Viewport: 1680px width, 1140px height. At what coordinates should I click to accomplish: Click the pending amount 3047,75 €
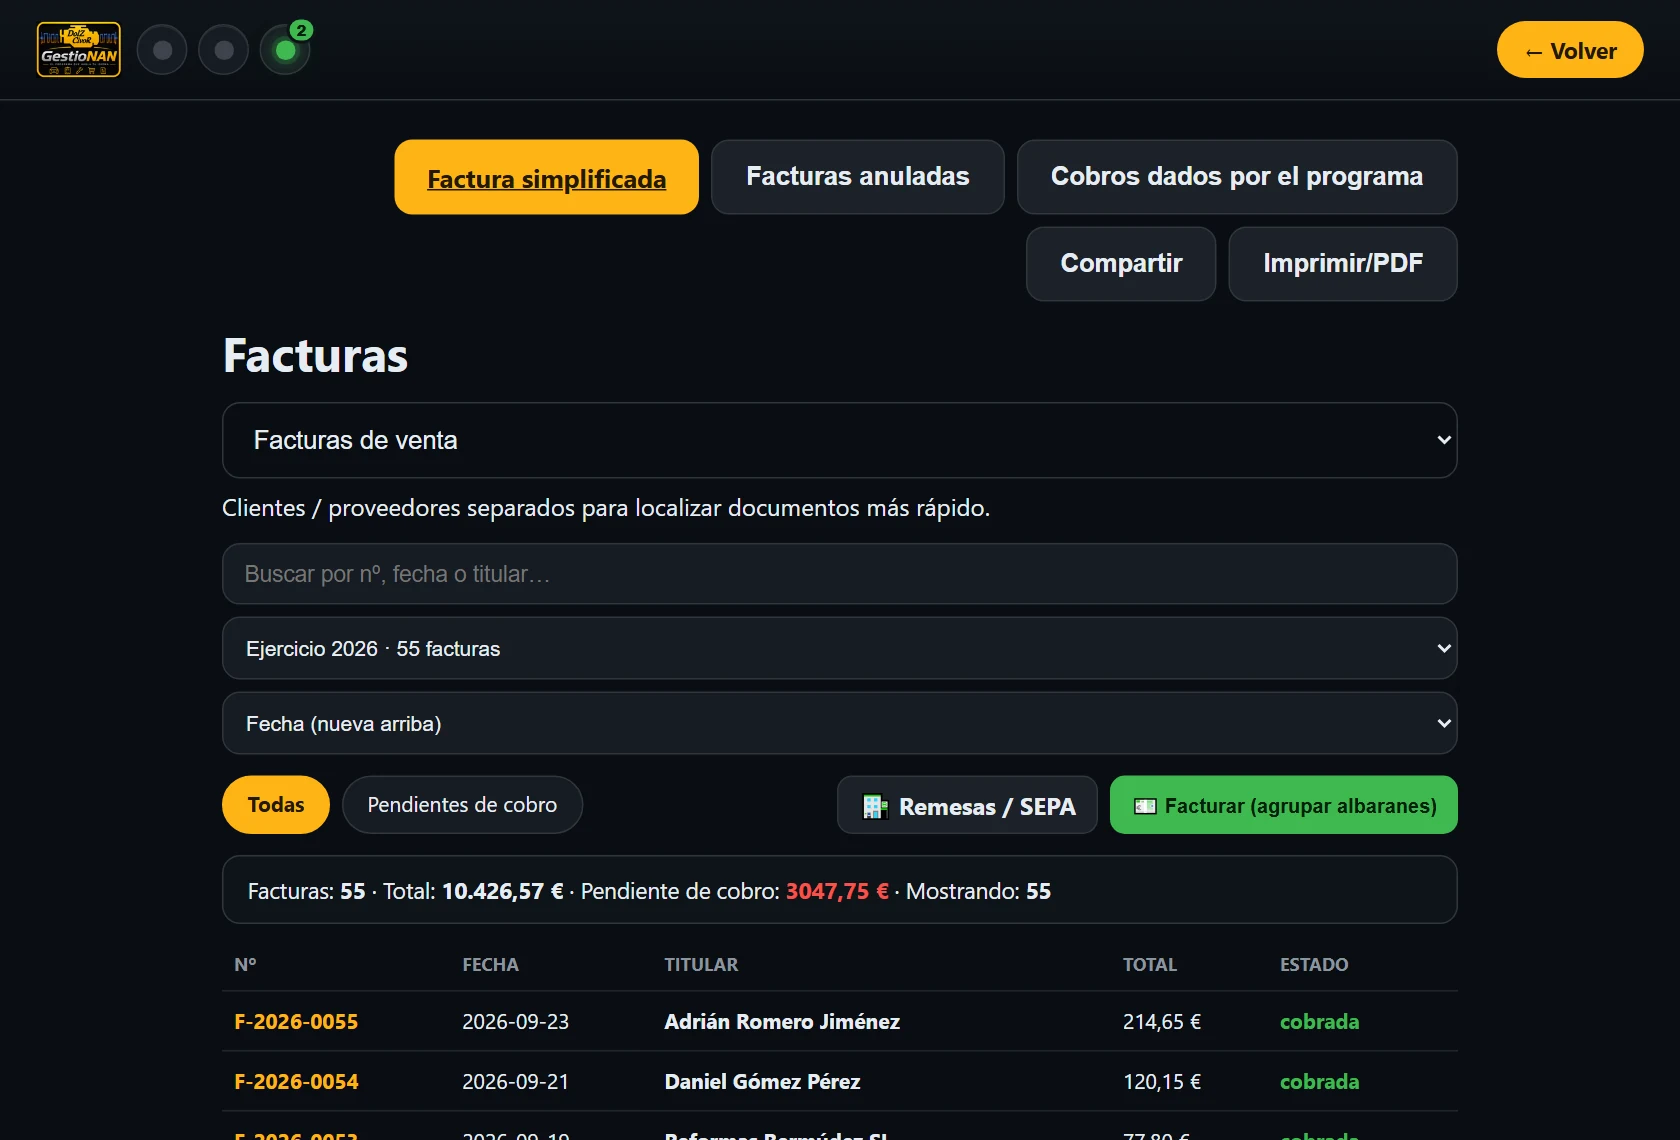pyautogui.click(x=837, y=891)
